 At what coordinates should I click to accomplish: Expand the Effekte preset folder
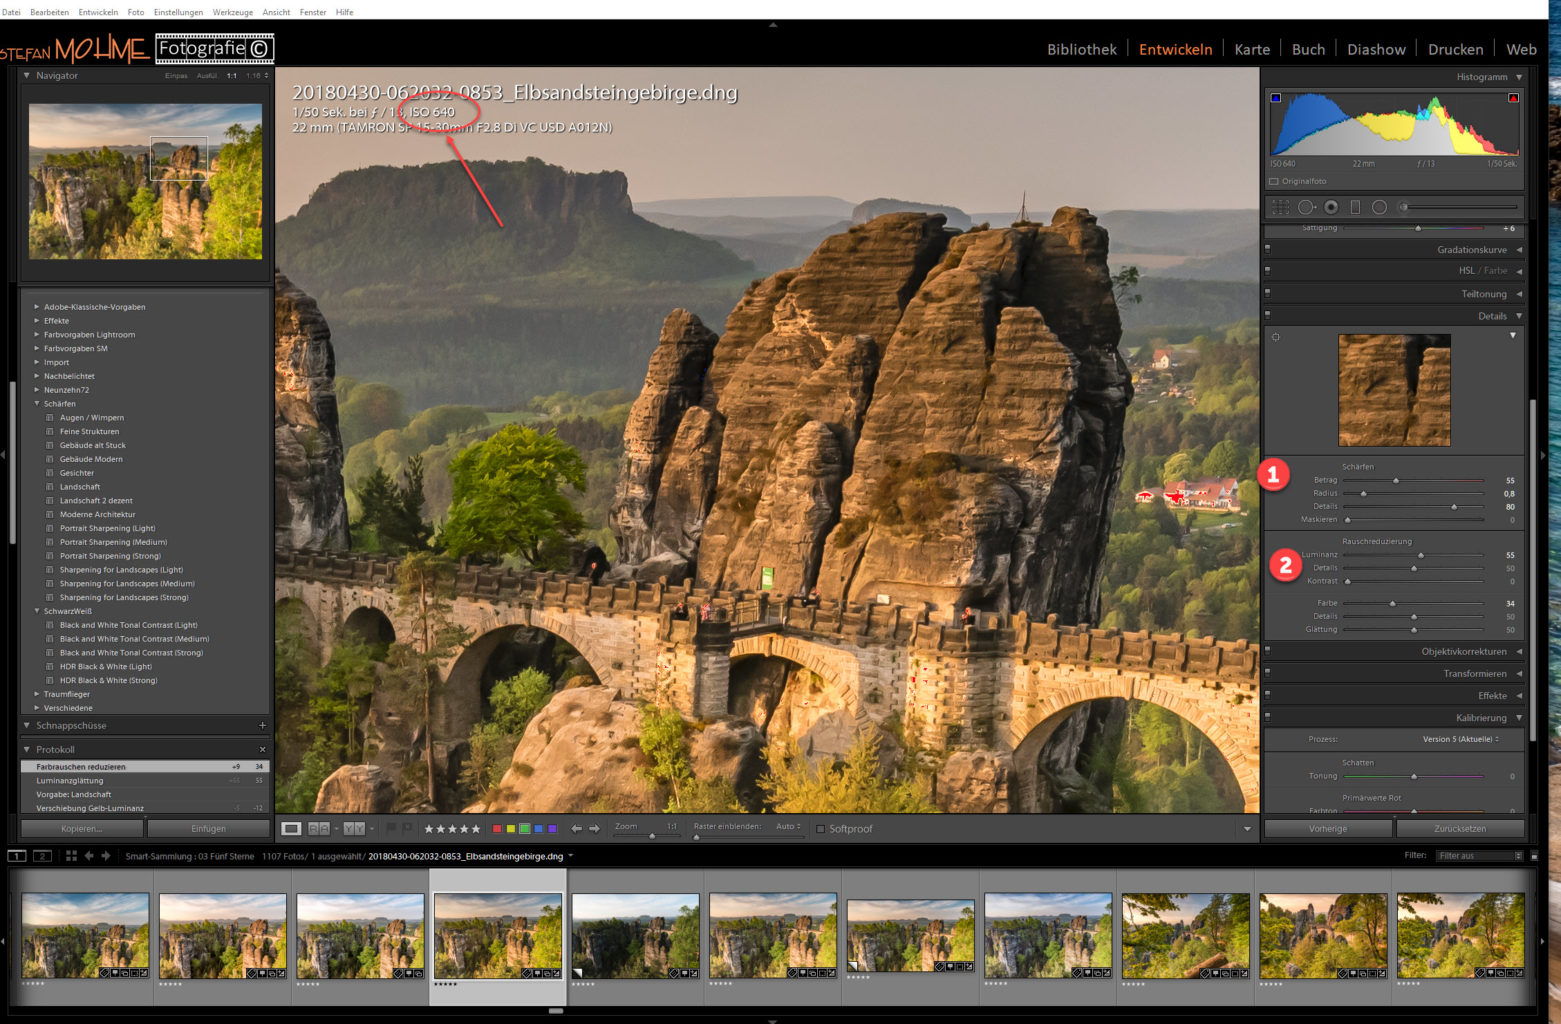click(x=37, y=321)
